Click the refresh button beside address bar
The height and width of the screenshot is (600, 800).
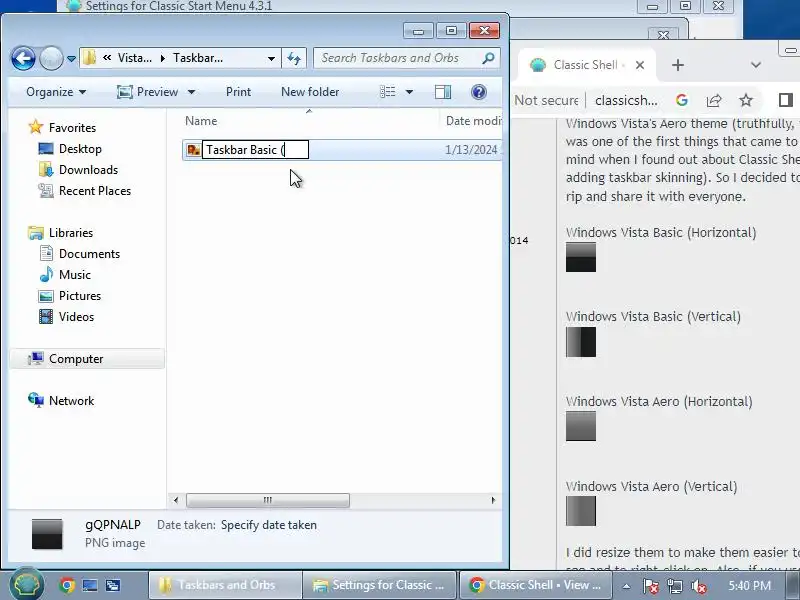click(294, 58)
